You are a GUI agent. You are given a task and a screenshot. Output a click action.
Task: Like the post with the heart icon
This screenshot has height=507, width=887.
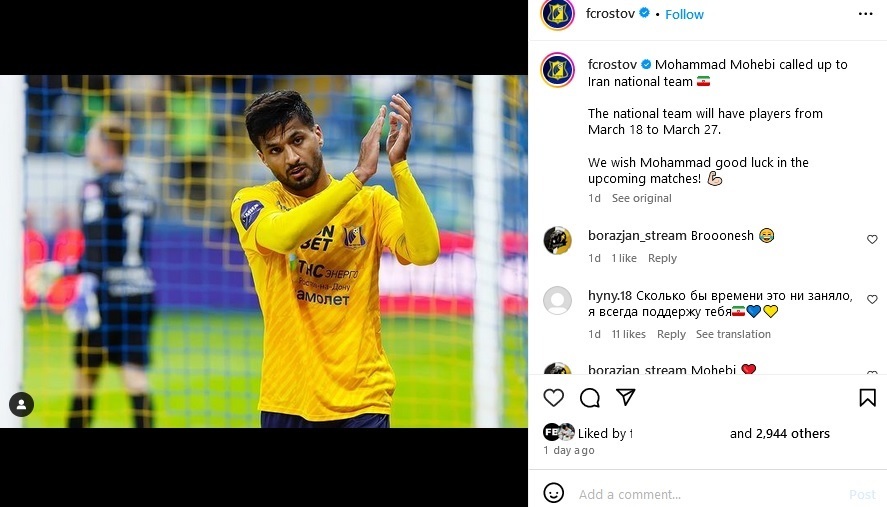553,398
